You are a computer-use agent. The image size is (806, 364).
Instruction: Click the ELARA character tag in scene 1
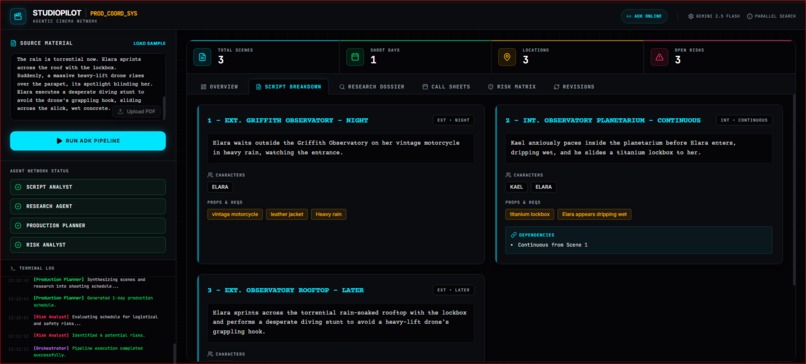(220, 187)
